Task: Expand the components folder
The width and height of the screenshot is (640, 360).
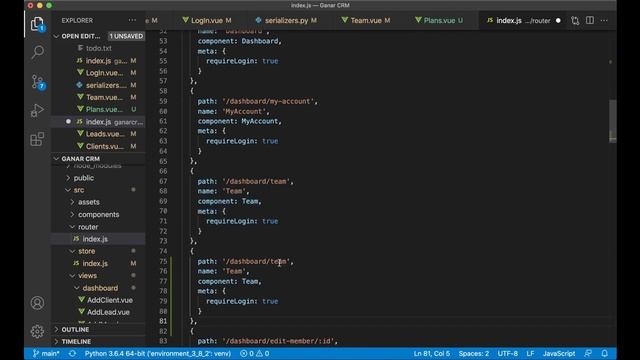Action: (x=98, y=214)
